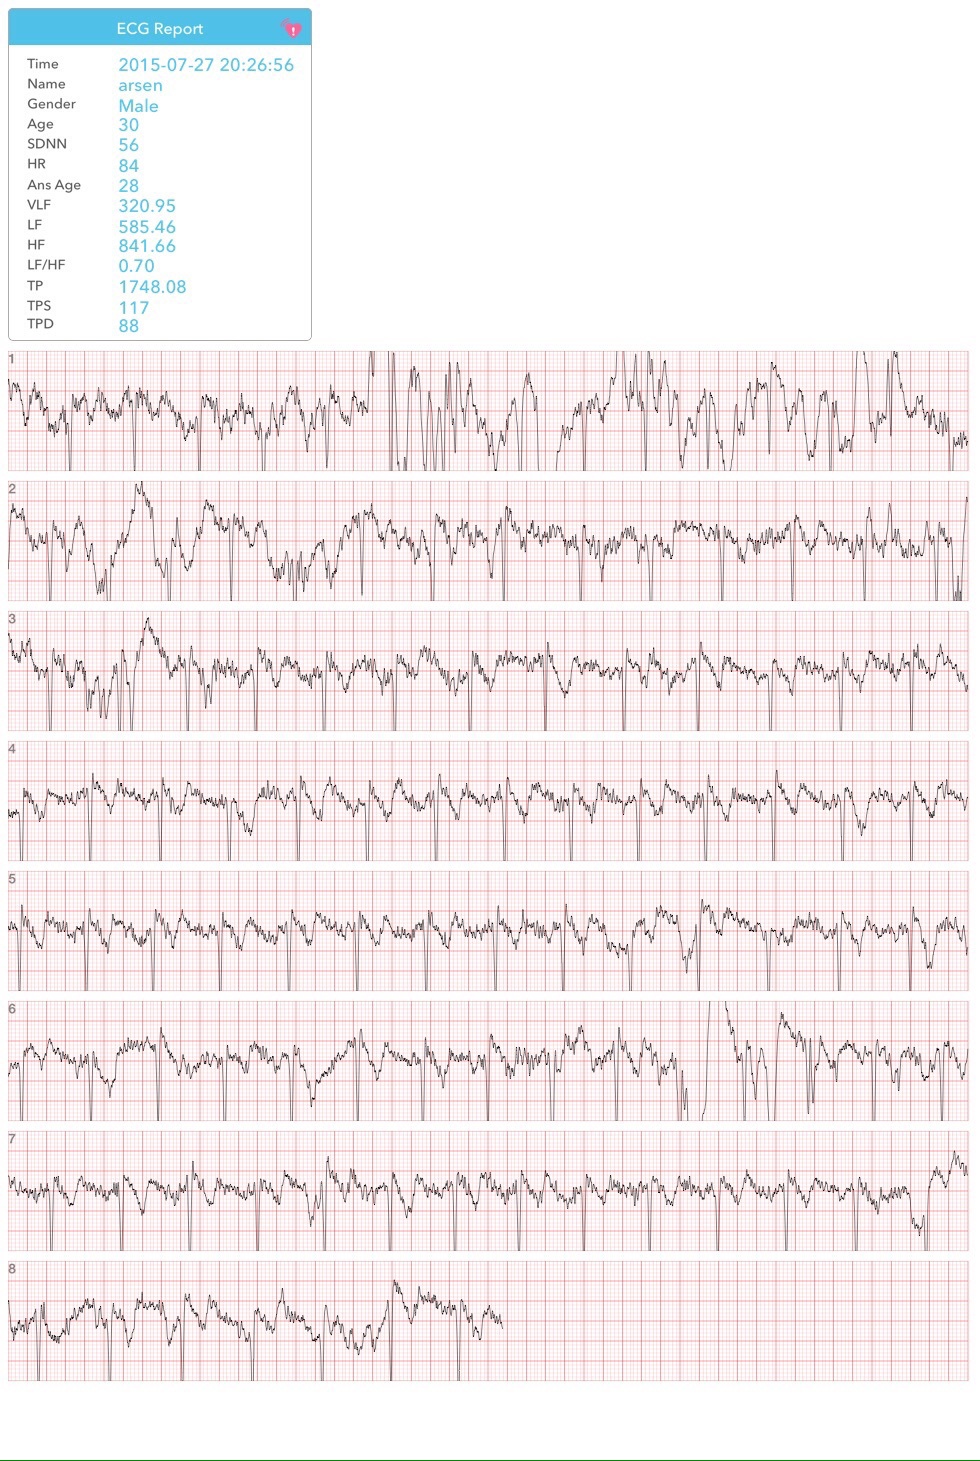Open ECG strip number 3
The height and width of the screenshot is (1461, 980).
pos(488,671)
